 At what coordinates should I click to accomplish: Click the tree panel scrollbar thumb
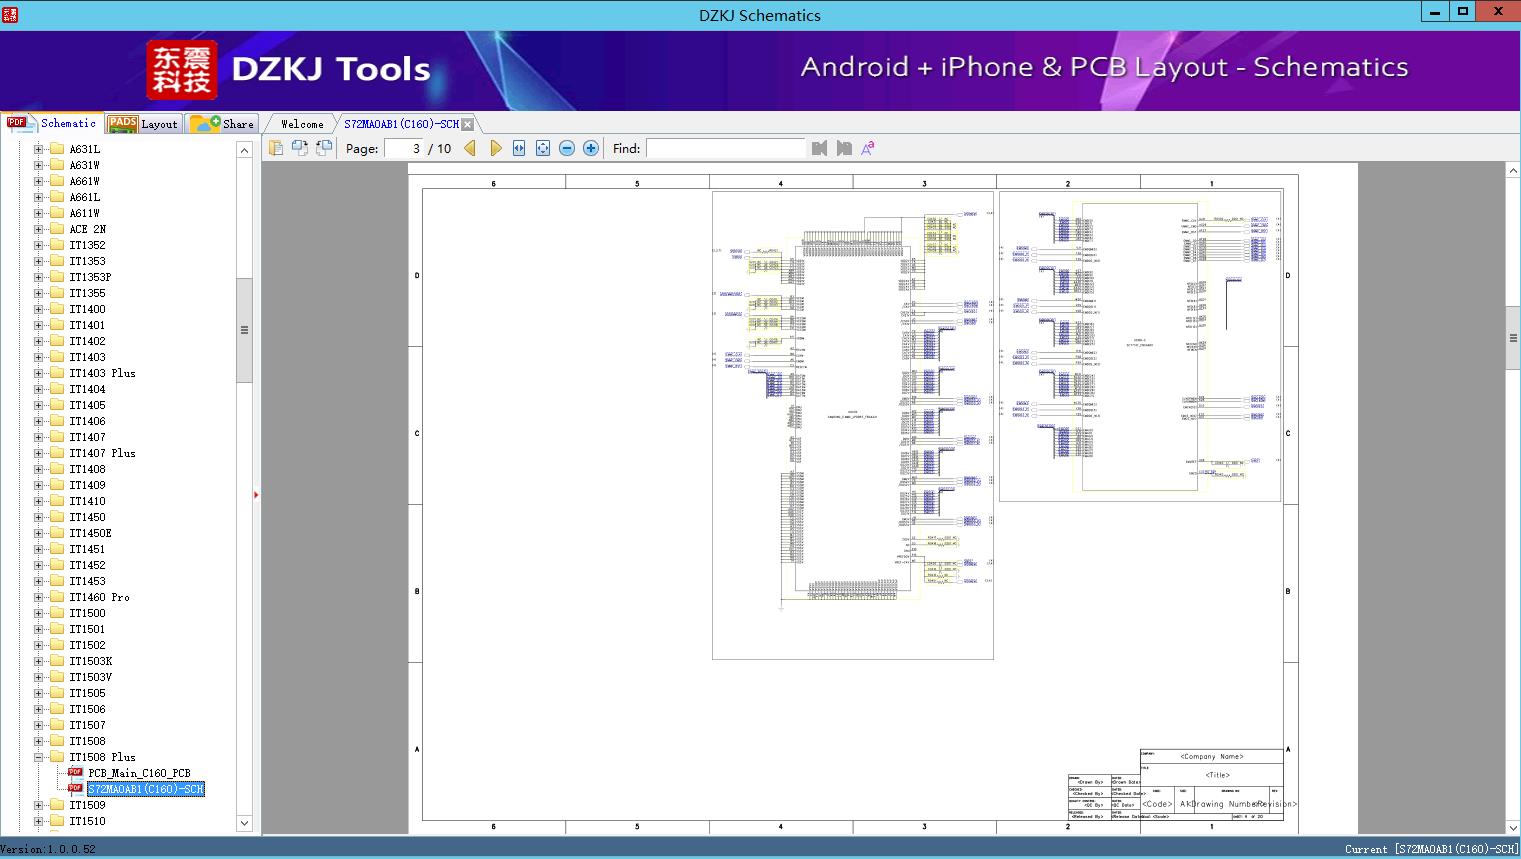(244, 330)
